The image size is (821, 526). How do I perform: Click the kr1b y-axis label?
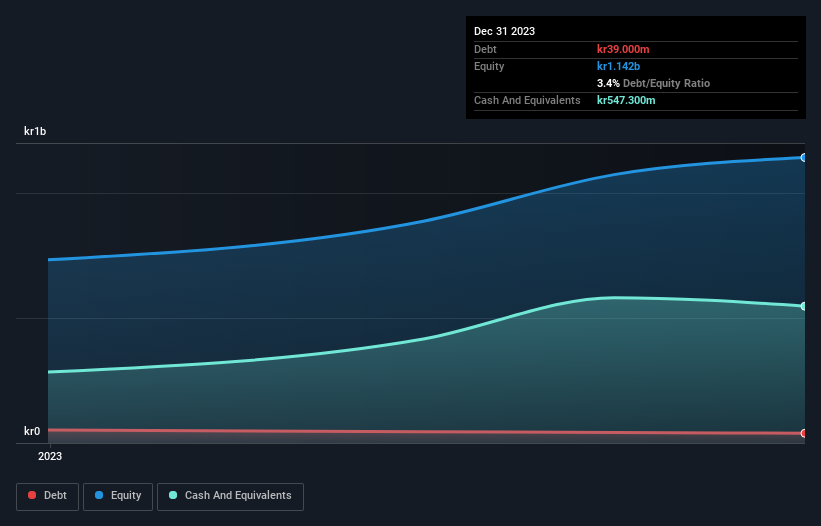pos(35,131)
